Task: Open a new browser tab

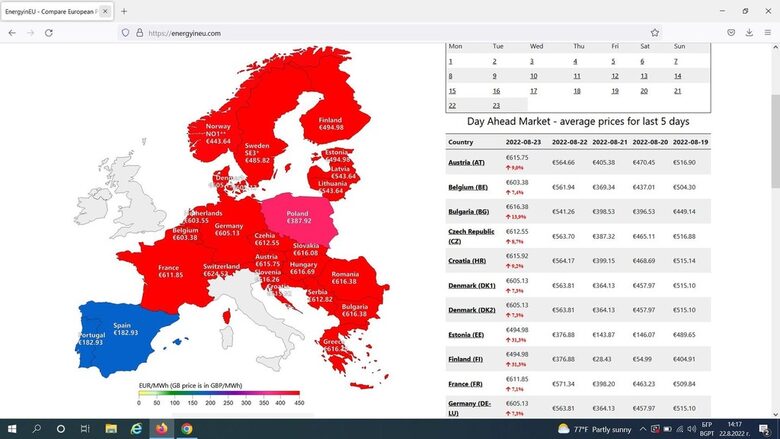Action: tap(124, 11)
